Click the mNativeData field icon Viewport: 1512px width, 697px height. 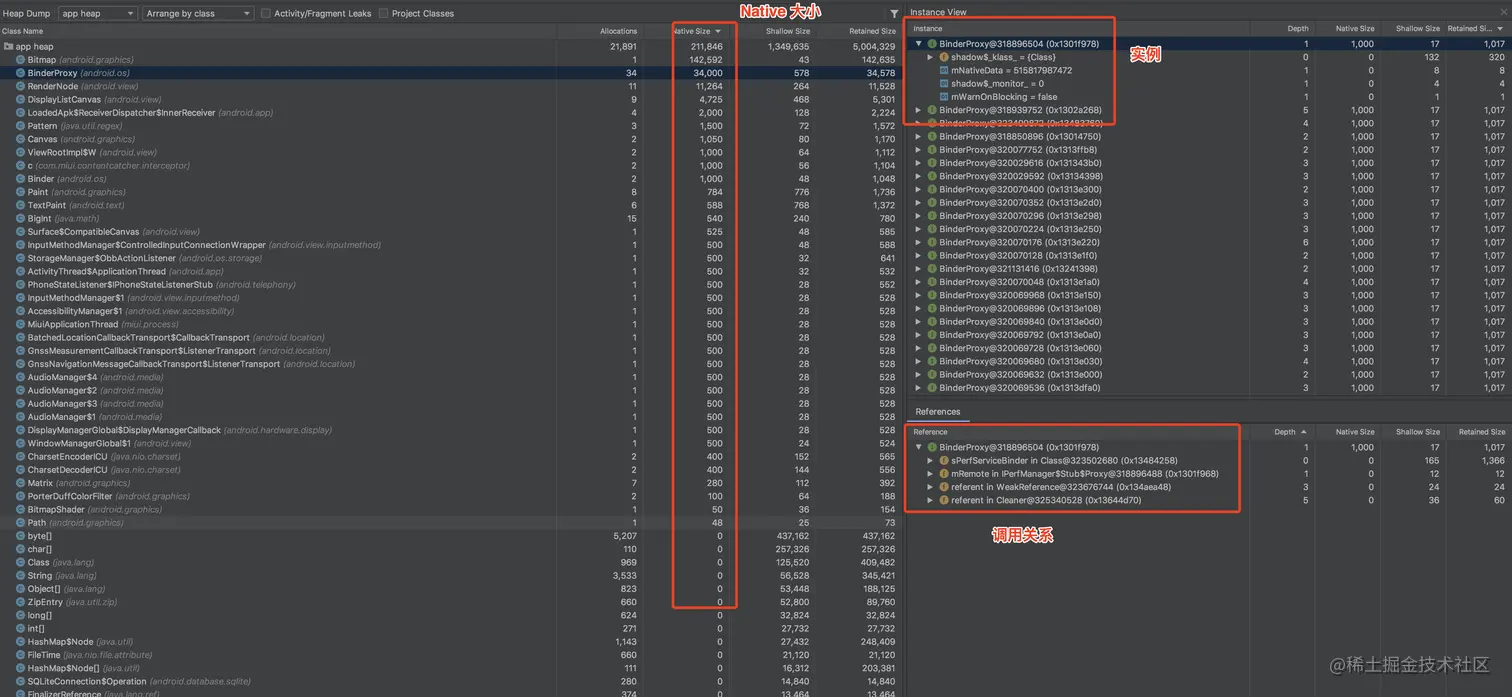(x=944, y=71)
